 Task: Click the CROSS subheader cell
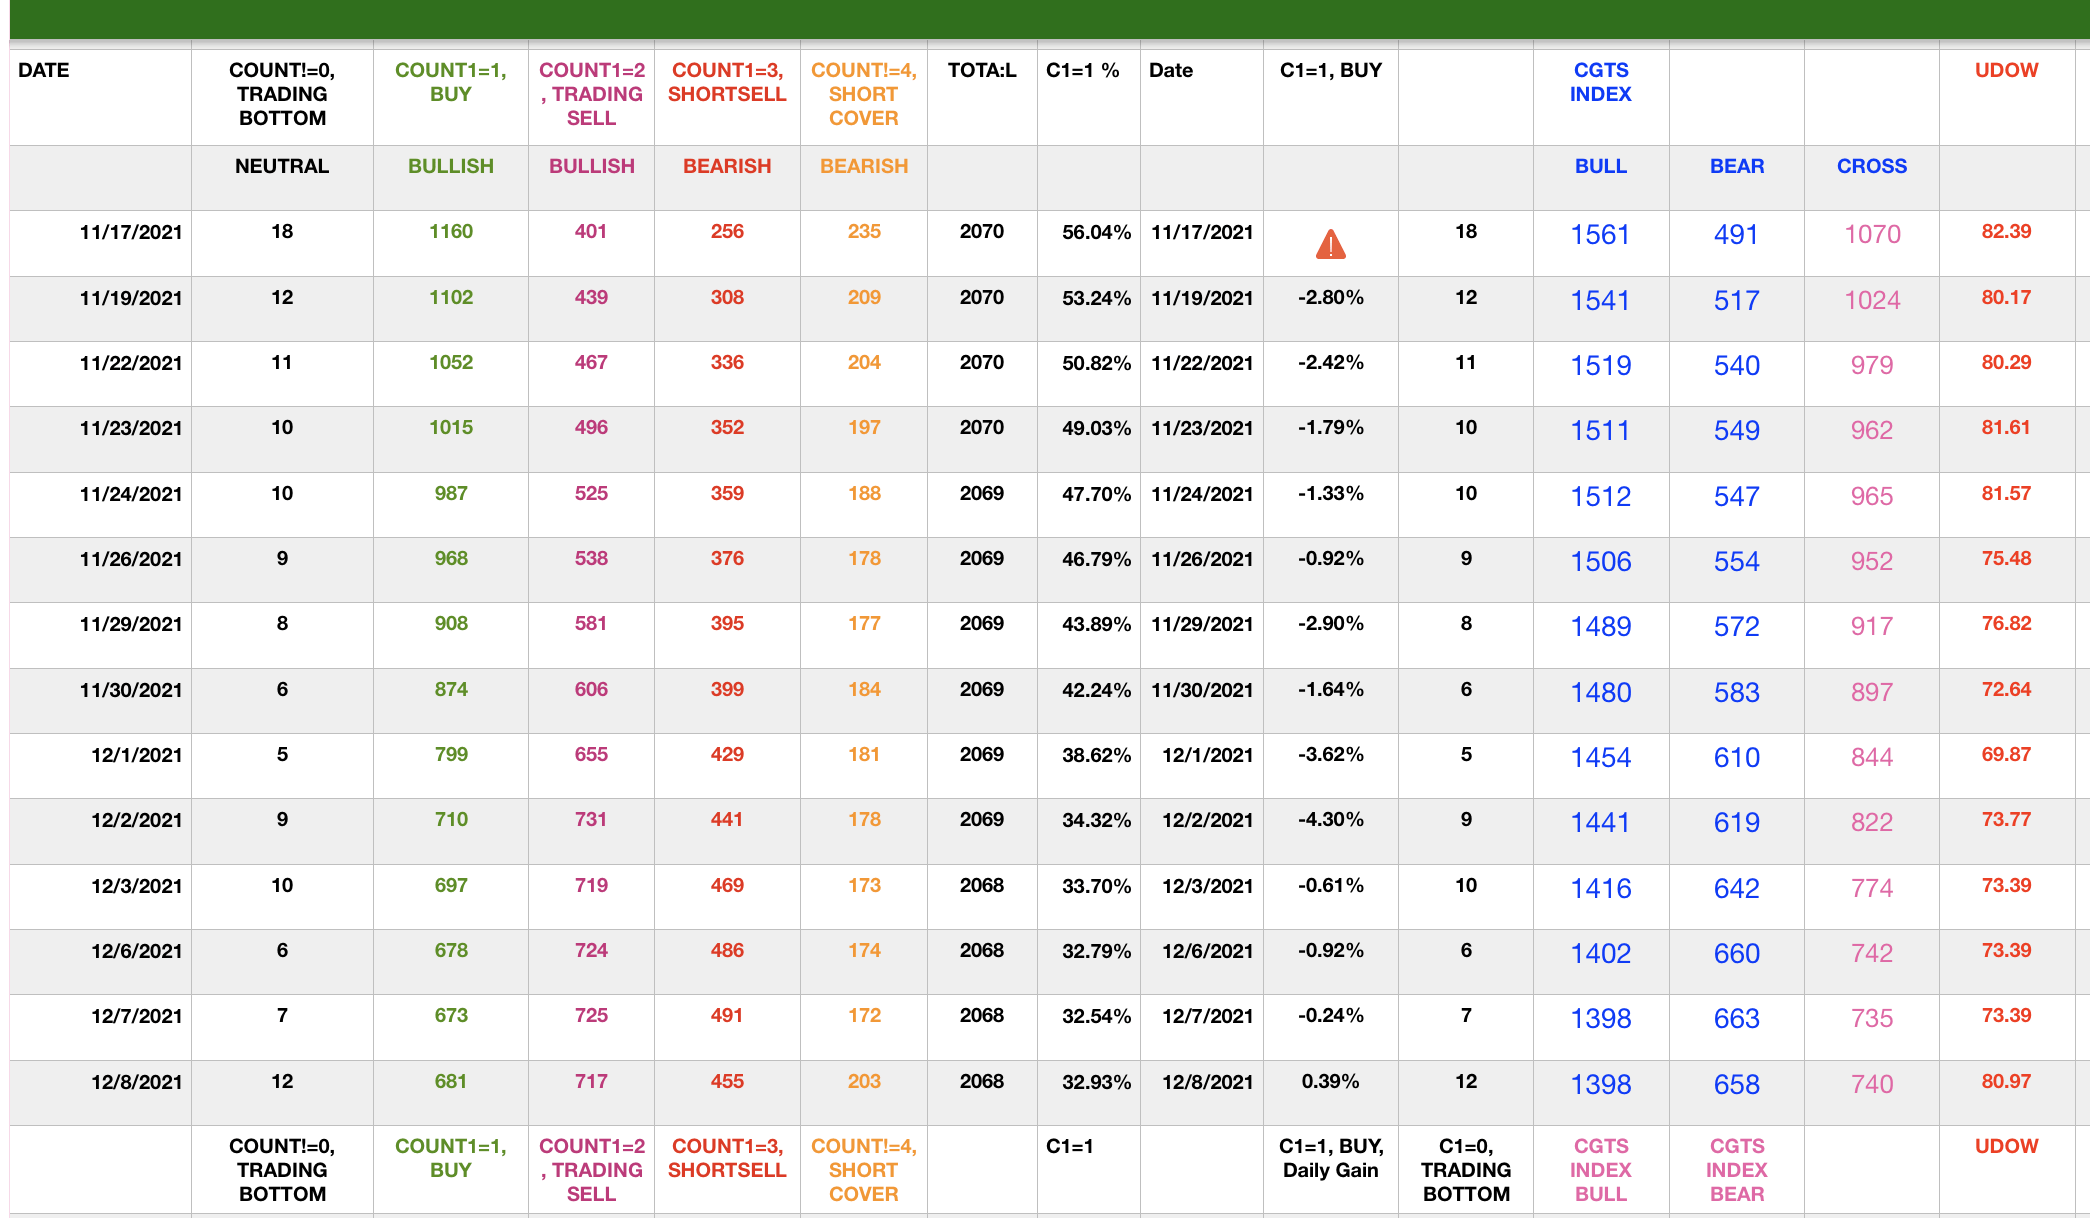click(1871, 167)
